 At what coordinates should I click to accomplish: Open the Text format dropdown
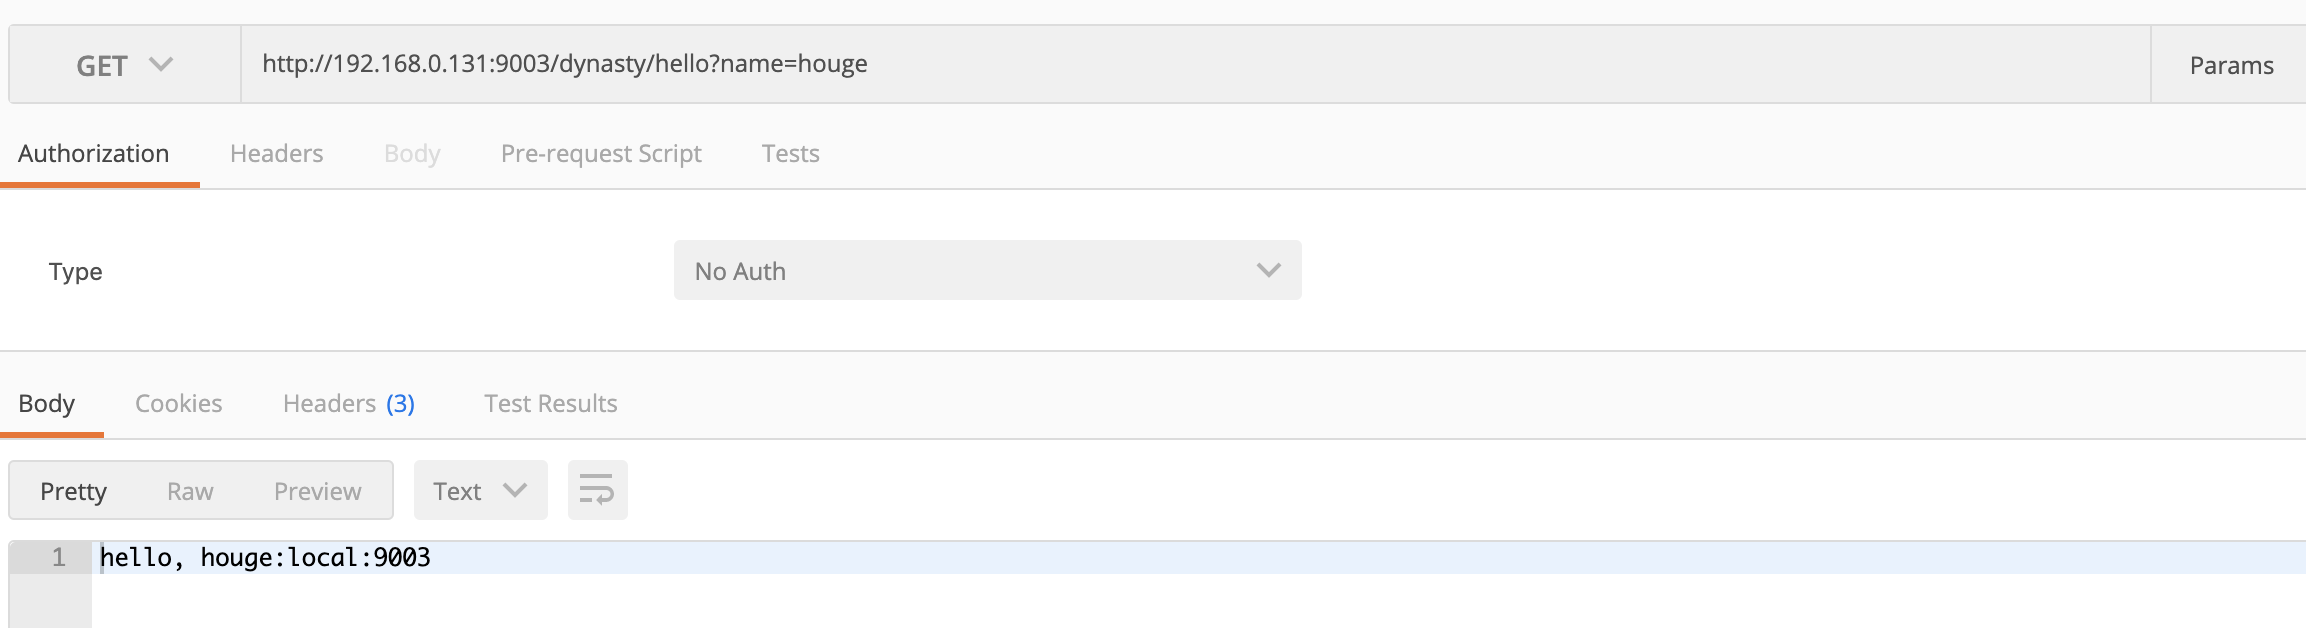tap(480, 490)
